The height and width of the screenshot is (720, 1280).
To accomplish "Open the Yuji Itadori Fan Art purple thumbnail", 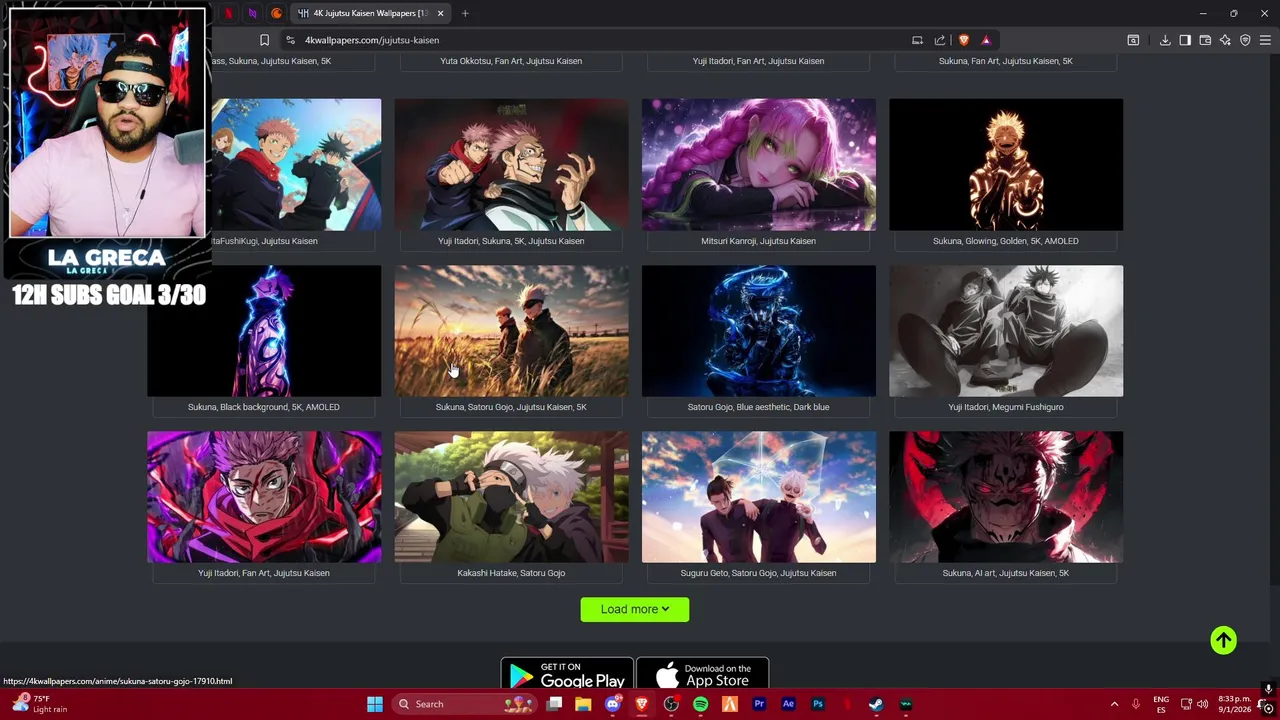I will 264,497.
